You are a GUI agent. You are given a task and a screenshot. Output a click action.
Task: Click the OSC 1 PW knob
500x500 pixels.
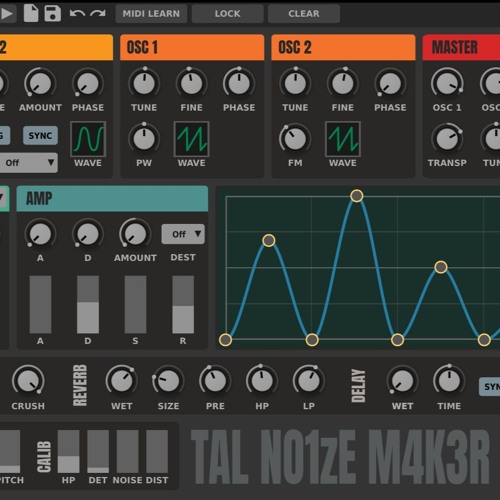[144, 138]
